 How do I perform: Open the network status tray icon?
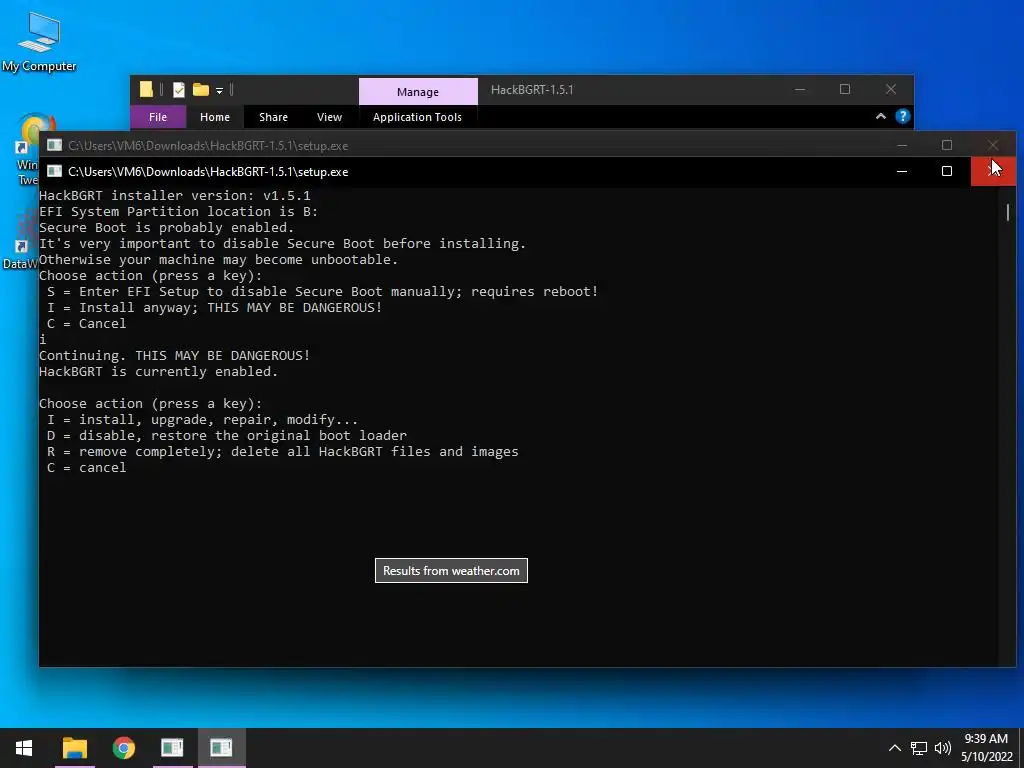point(919,748)
